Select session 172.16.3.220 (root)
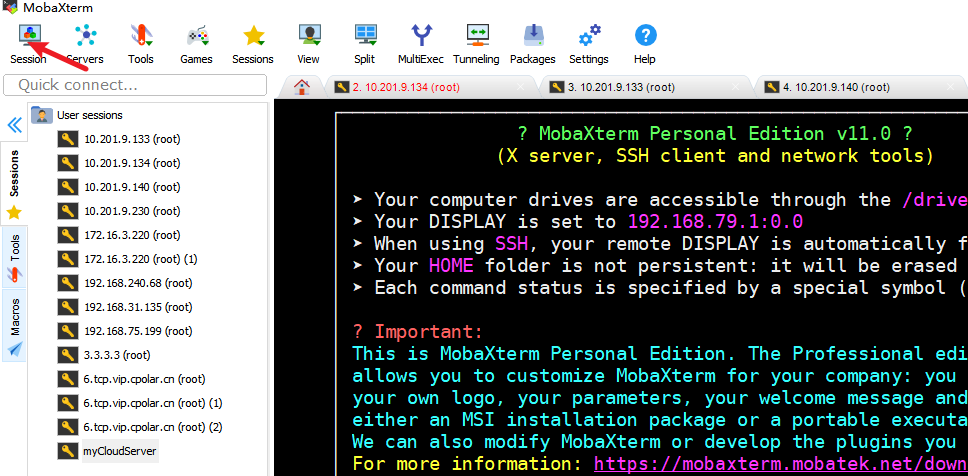 pyautogui.click(x=132, y=235)
